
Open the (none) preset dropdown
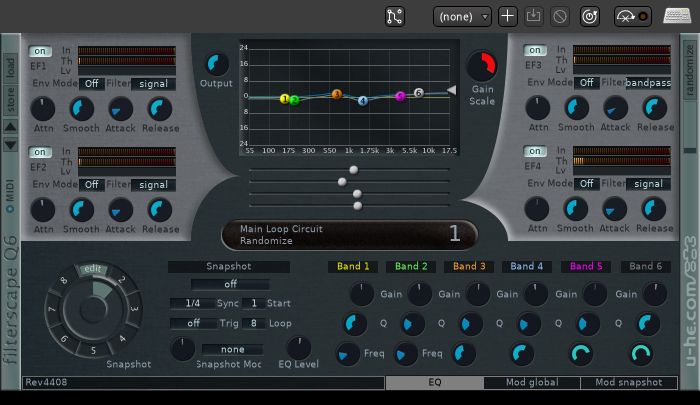point(462,16)
